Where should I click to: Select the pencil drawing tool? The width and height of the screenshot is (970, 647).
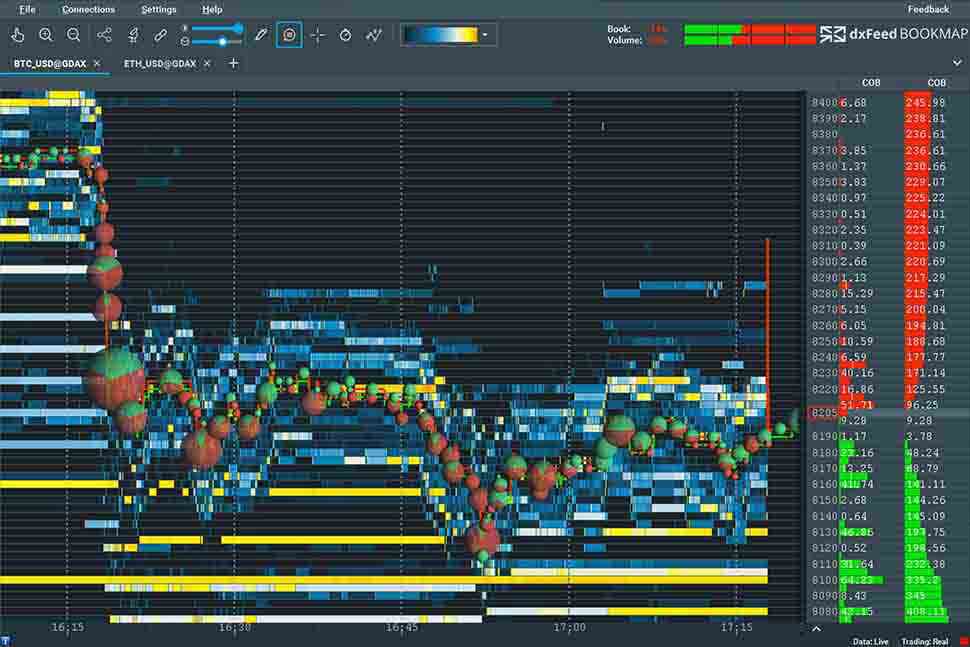click(x=261, y=35)
